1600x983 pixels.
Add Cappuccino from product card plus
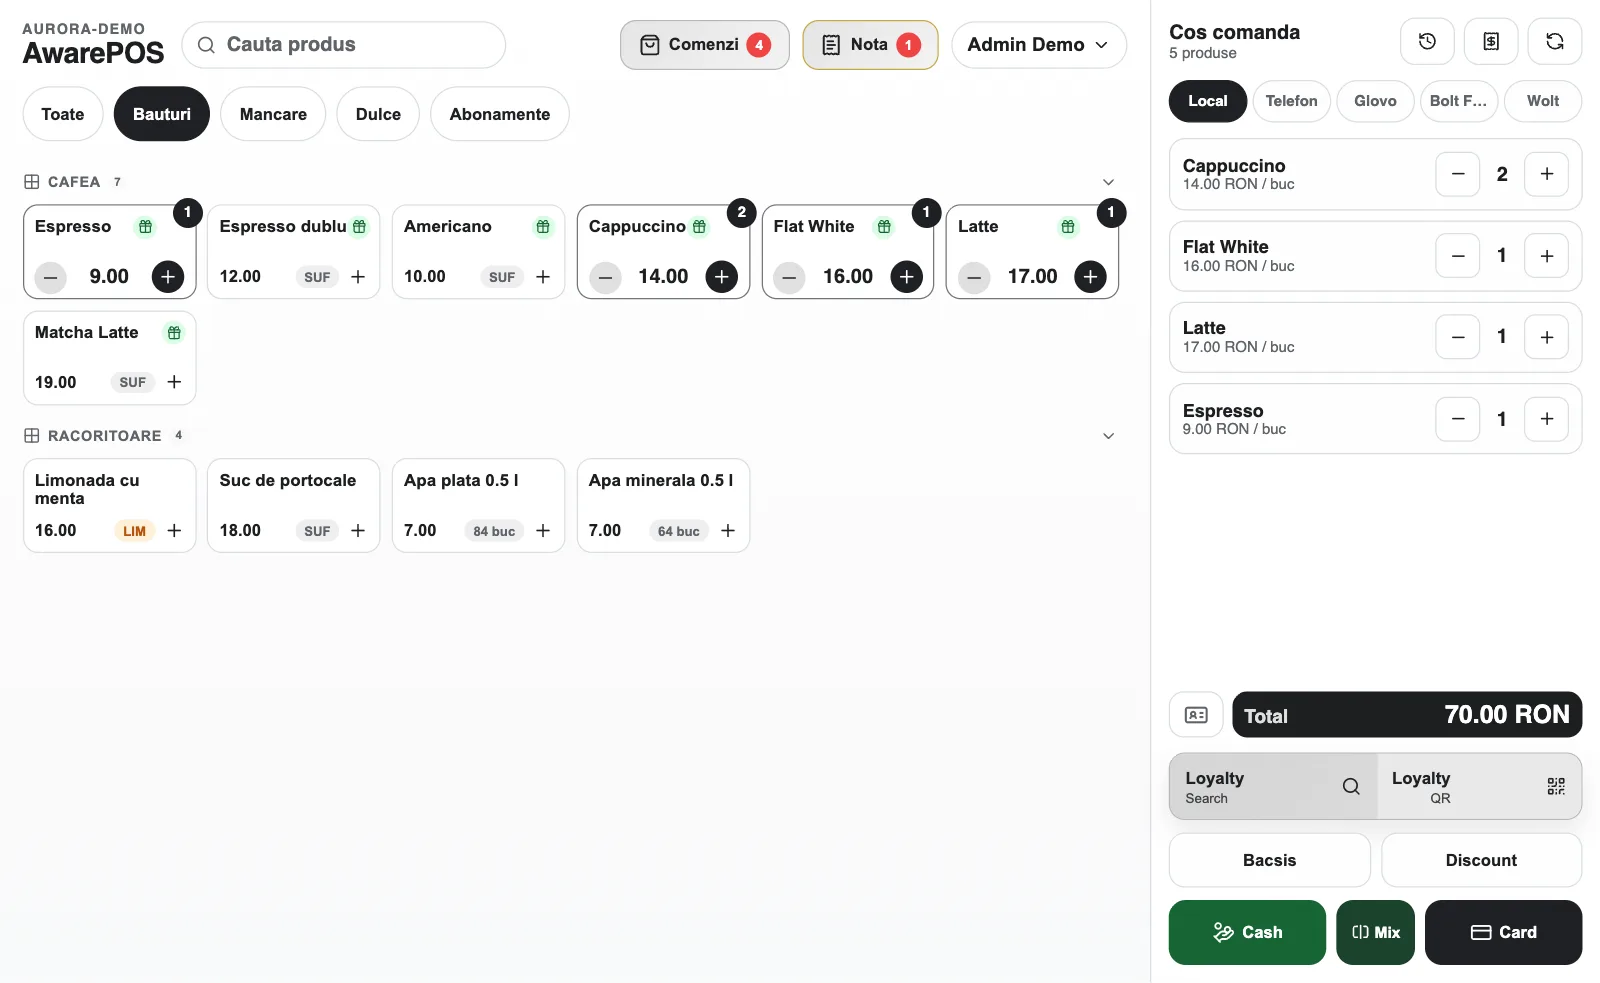(x=722, y=276)
